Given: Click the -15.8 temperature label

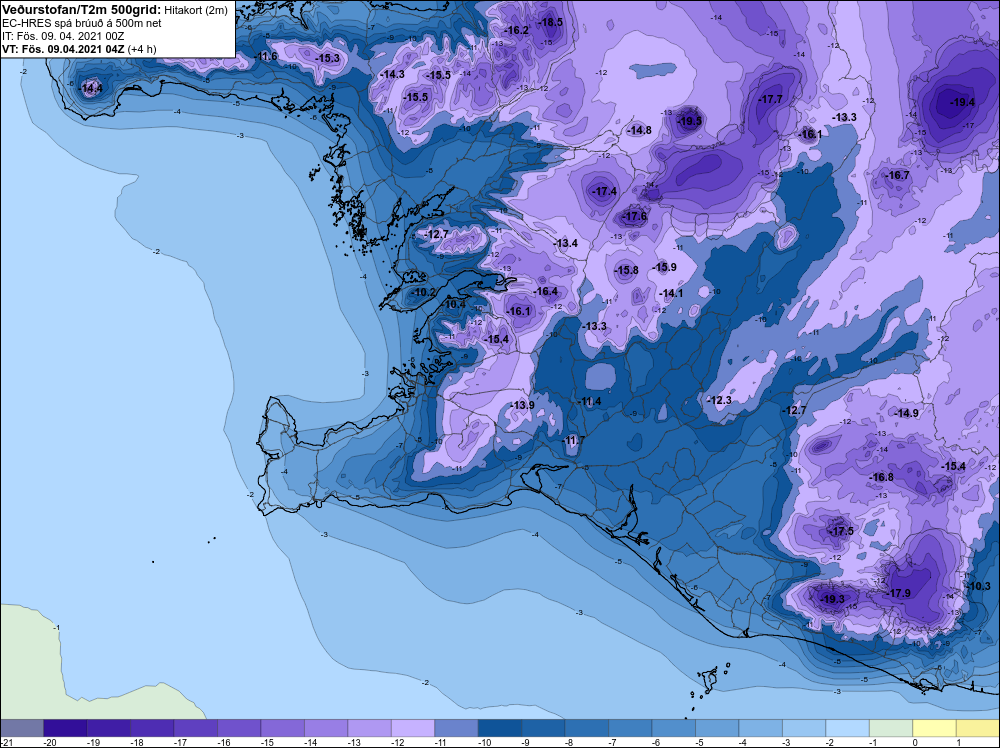Looking at the screenshot, I should click(626, 270).
